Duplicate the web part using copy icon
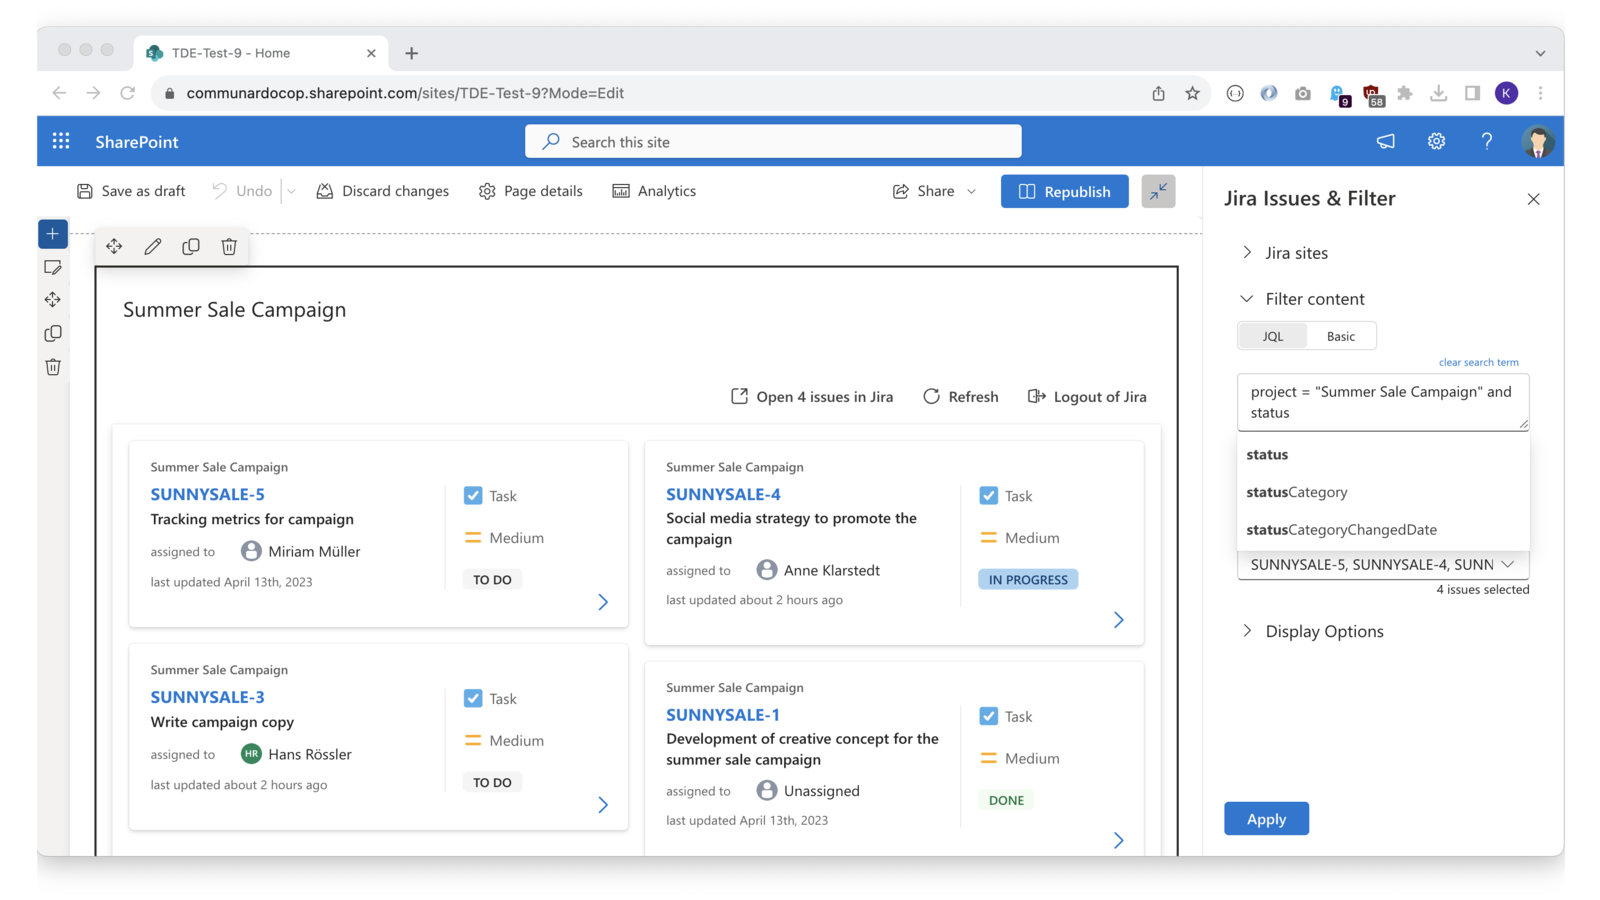 pyautogui.click(x=191, y=246)
